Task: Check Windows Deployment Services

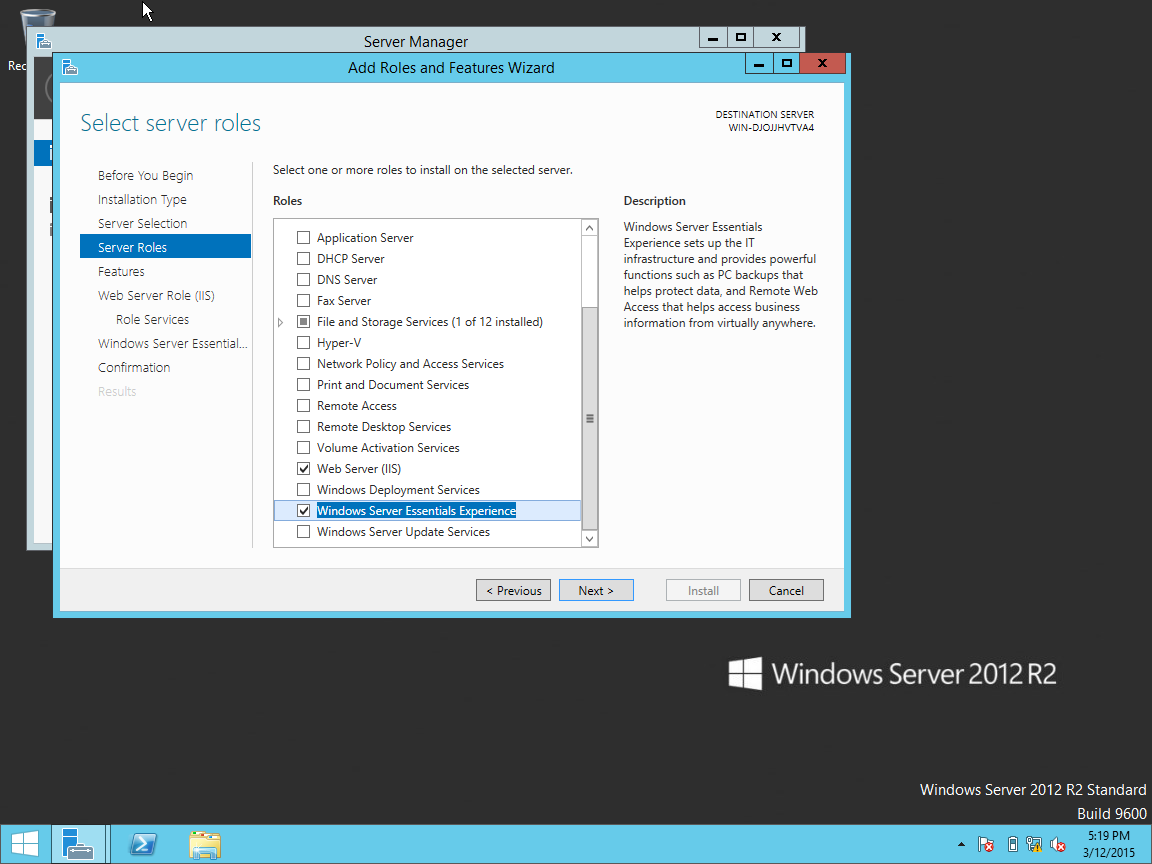Action: (303, 489)
